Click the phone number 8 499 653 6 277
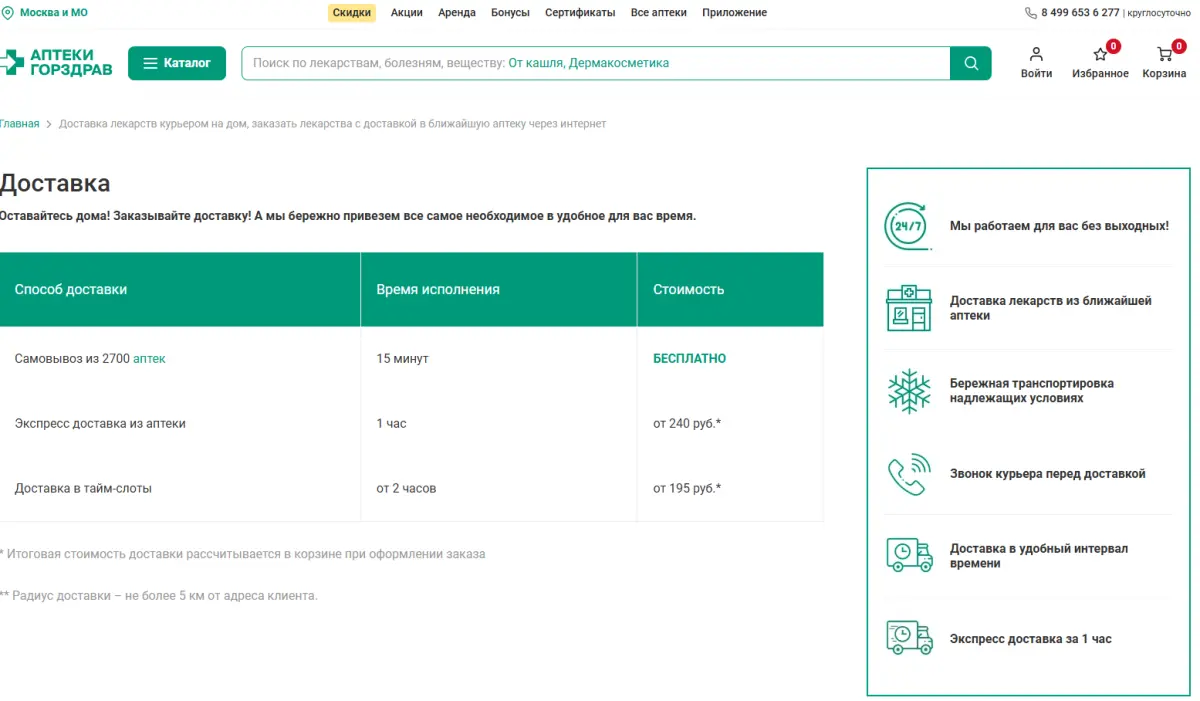This screenshot has height=701, width=1200. pyautogui.click(x=1080, y=13)
